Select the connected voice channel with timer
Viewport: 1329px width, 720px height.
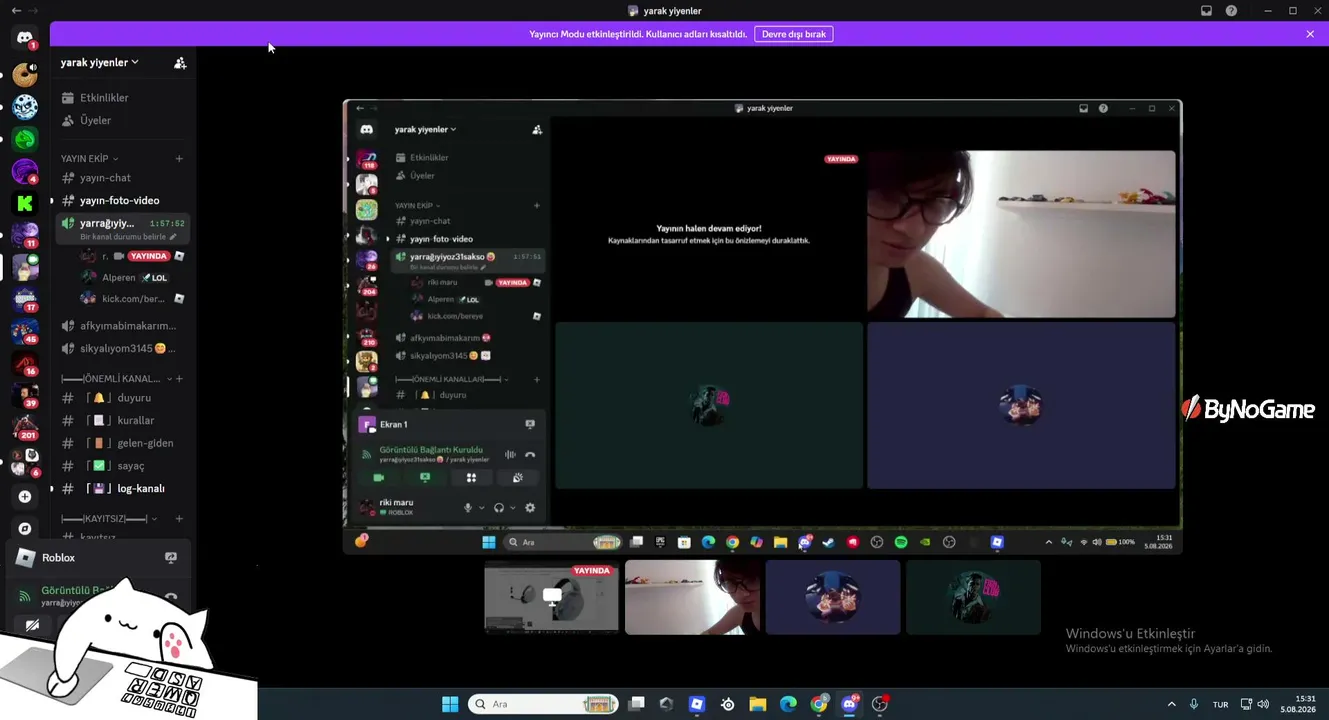[123, 229]
